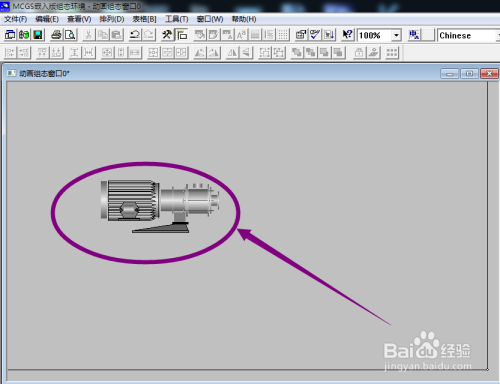Click the same width icon
The image size is (500, 384).
click(135, 53)
